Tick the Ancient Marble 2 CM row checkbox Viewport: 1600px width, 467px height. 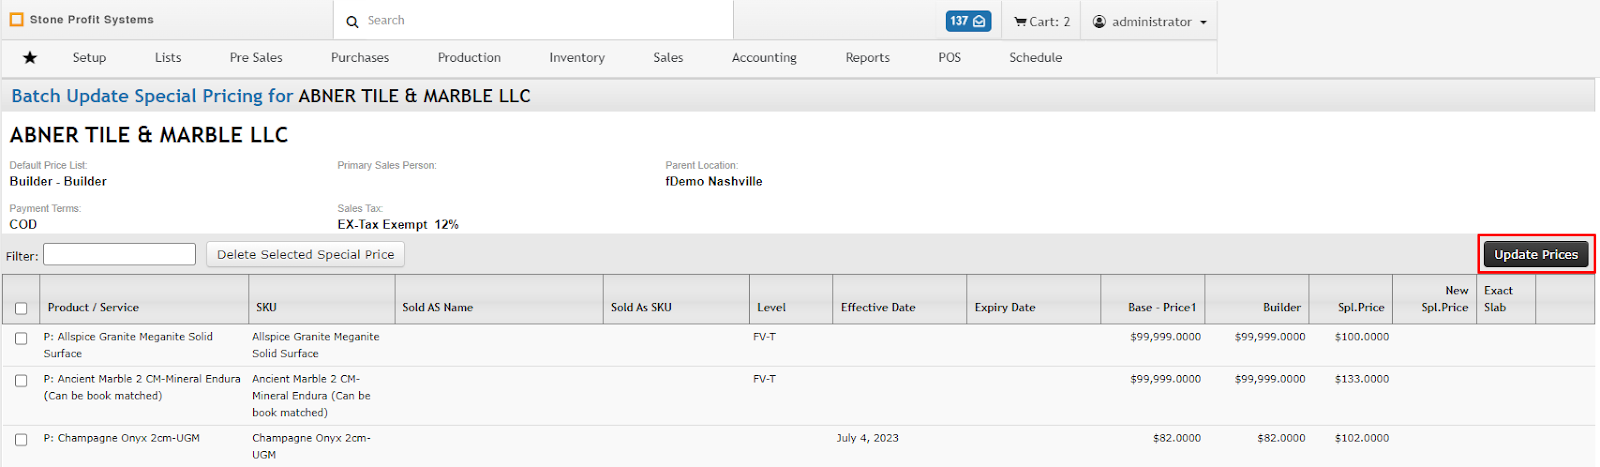(x=21, y=380)
